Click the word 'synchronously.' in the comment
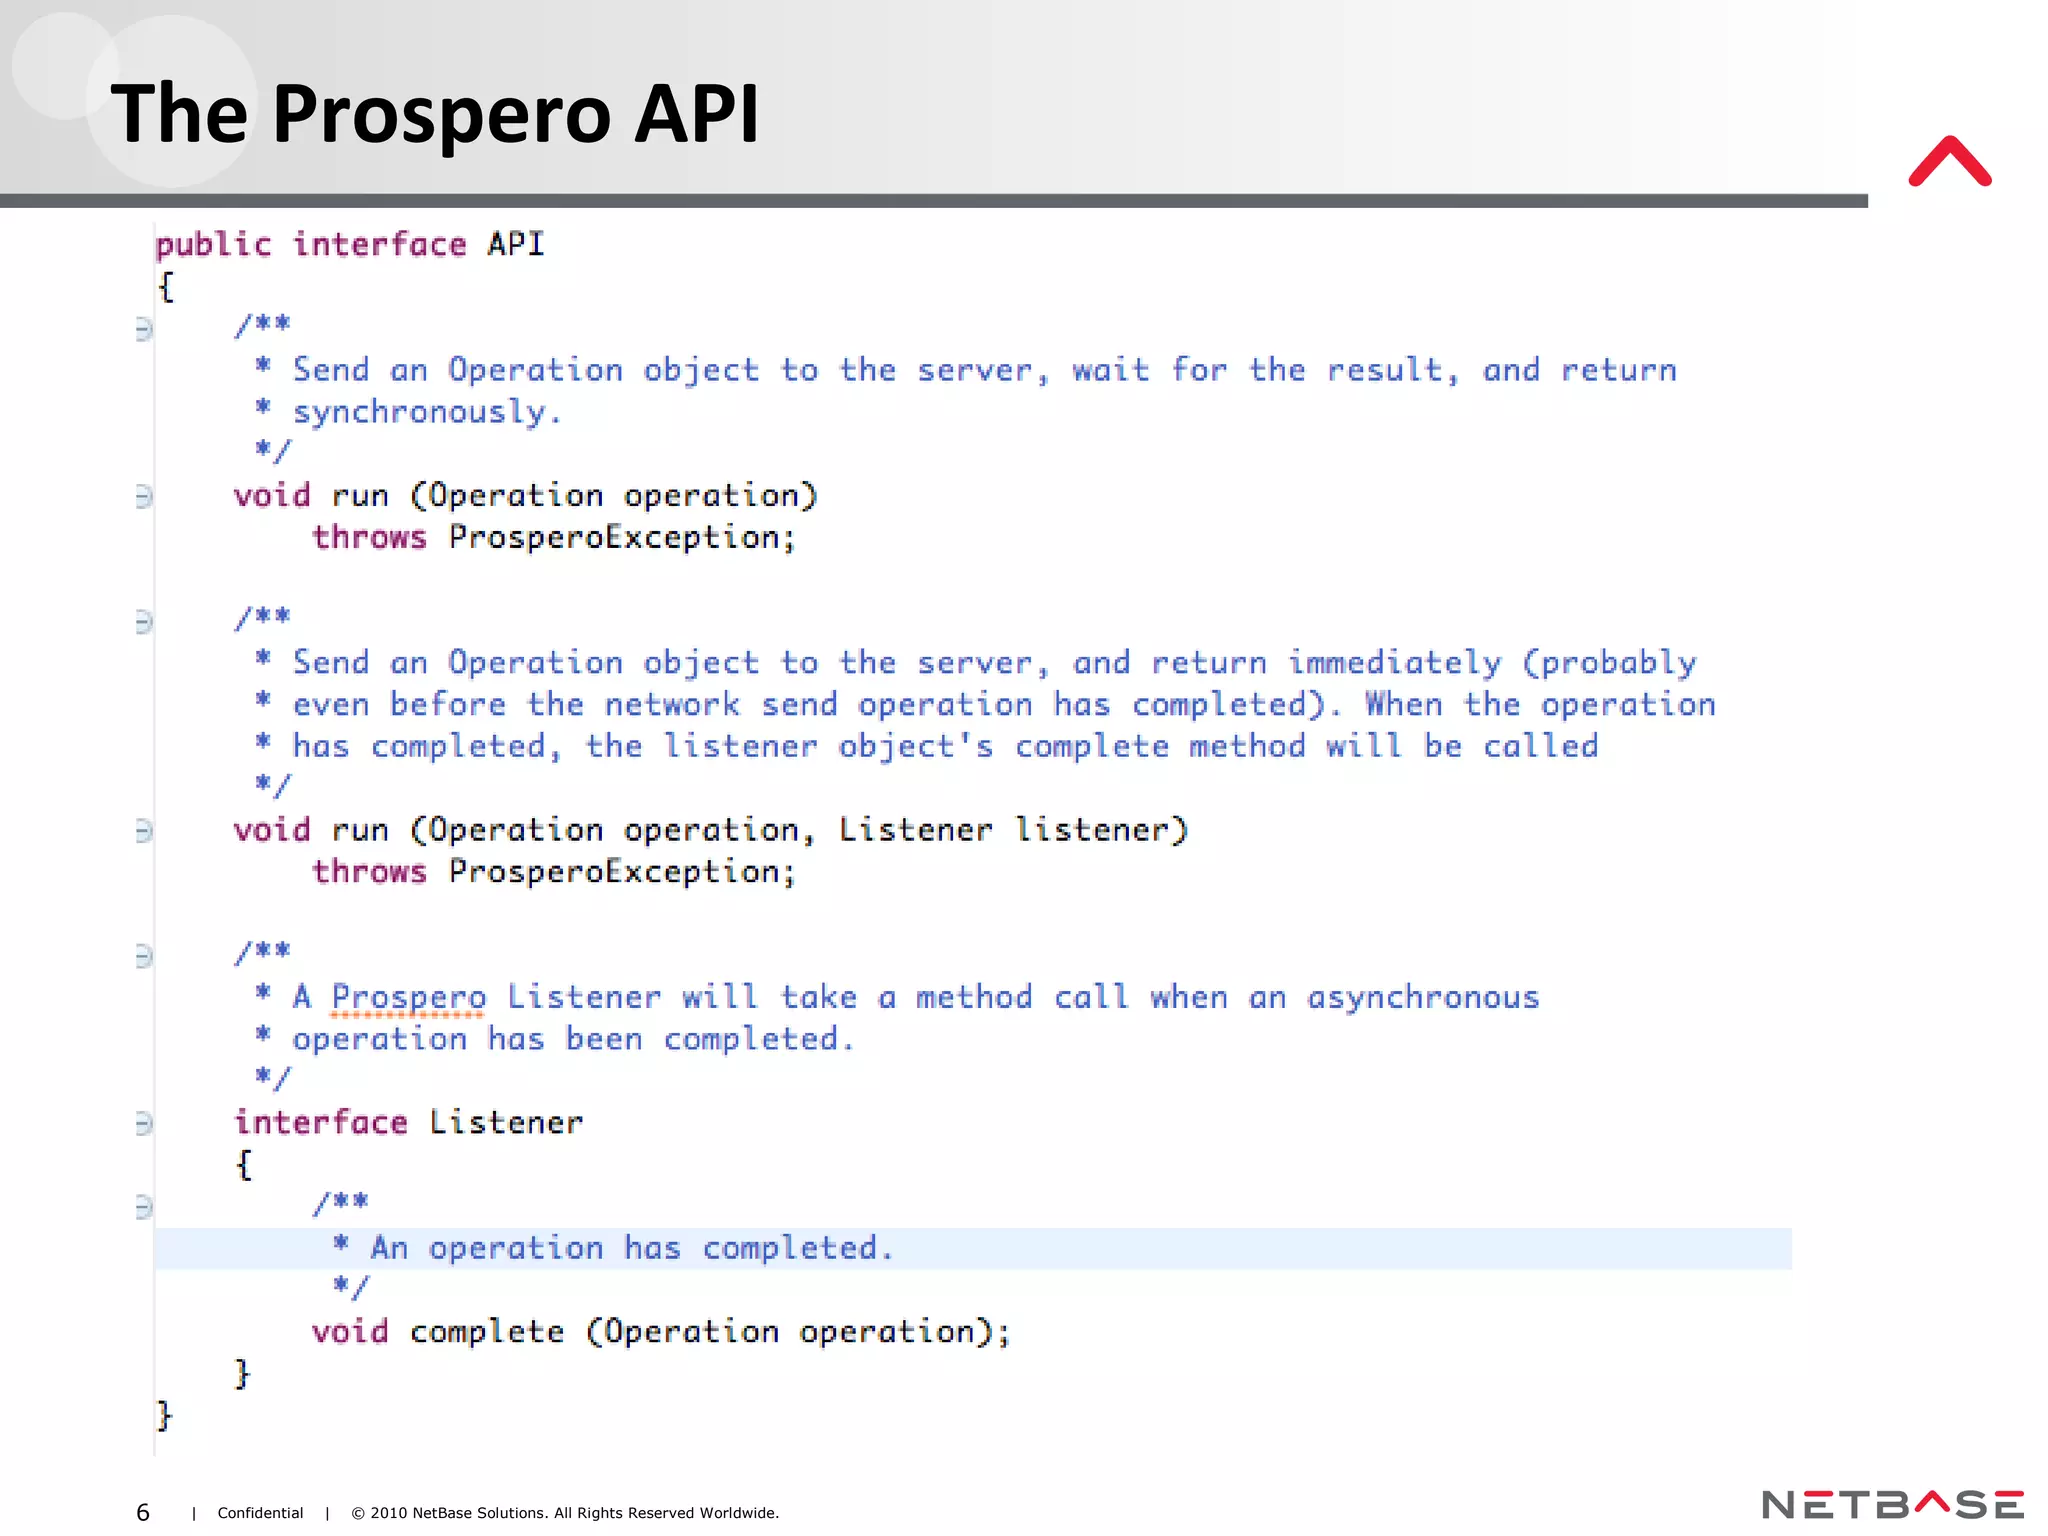 [x=427, y=412]
